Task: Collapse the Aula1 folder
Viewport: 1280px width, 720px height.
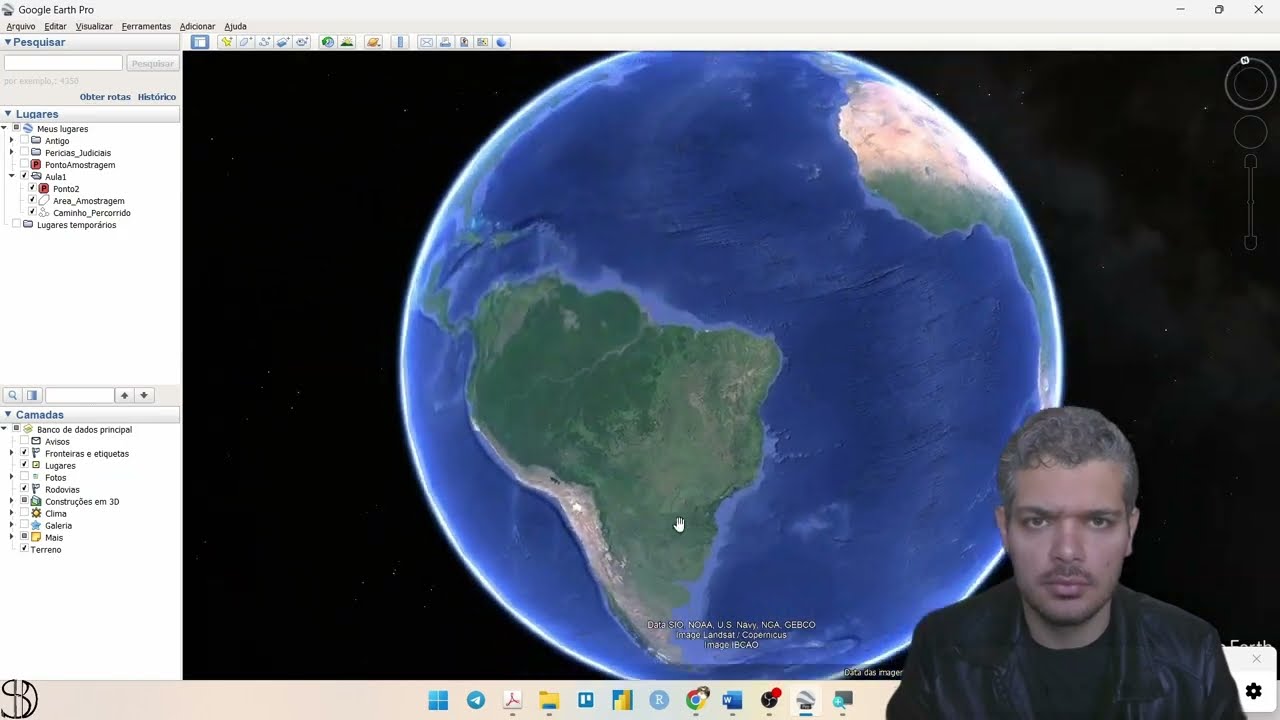Action: point(12,177)
